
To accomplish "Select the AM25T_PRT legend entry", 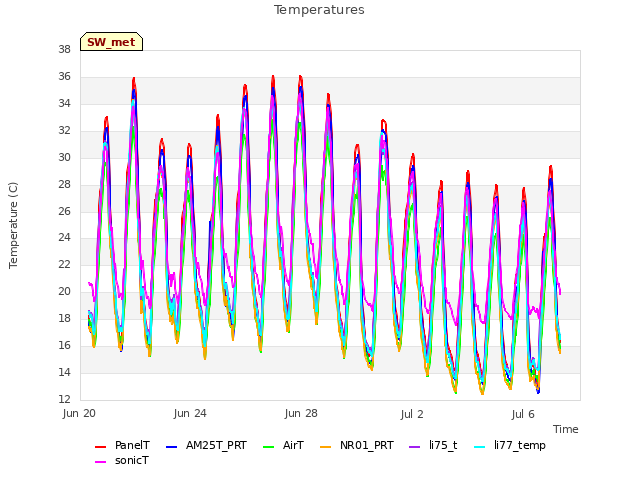I will pyautogui.click(x=207, y=445).
